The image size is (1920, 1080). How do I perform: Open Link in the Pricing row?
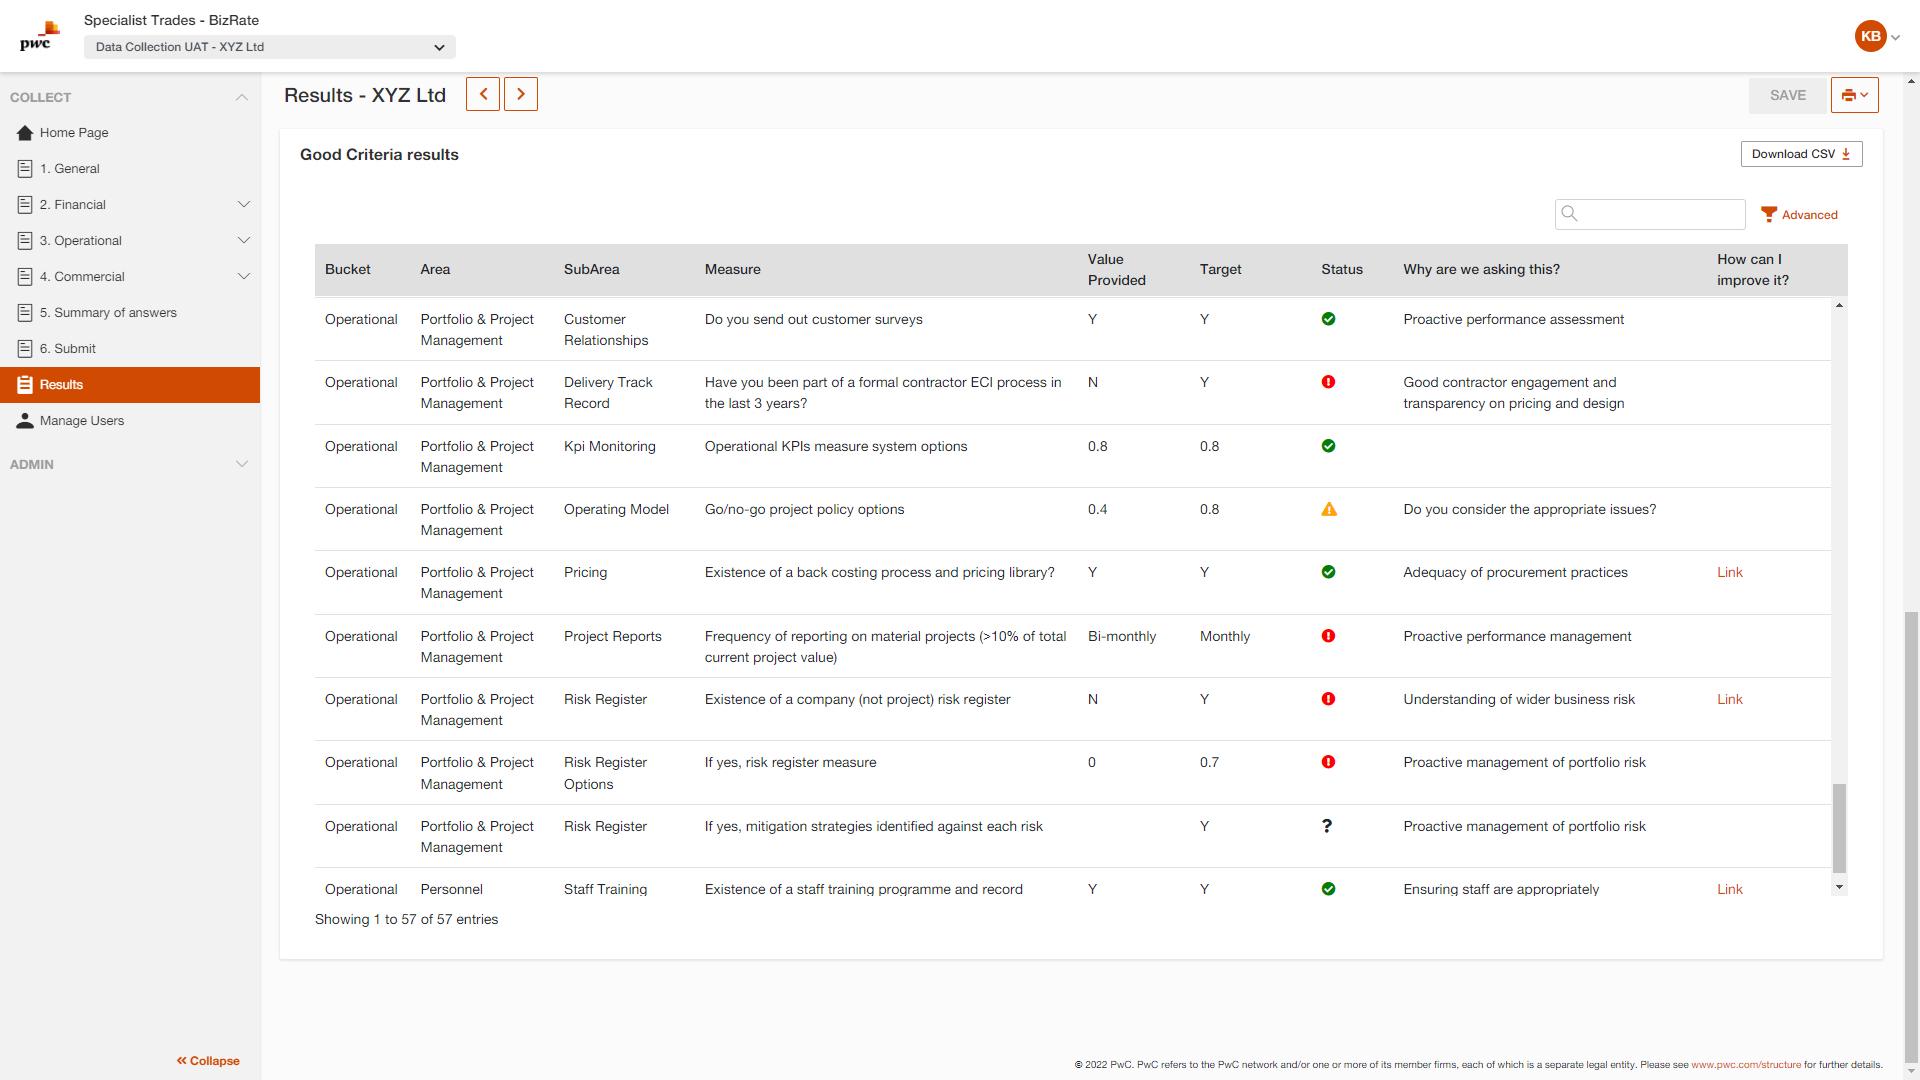pos(1729,573)
